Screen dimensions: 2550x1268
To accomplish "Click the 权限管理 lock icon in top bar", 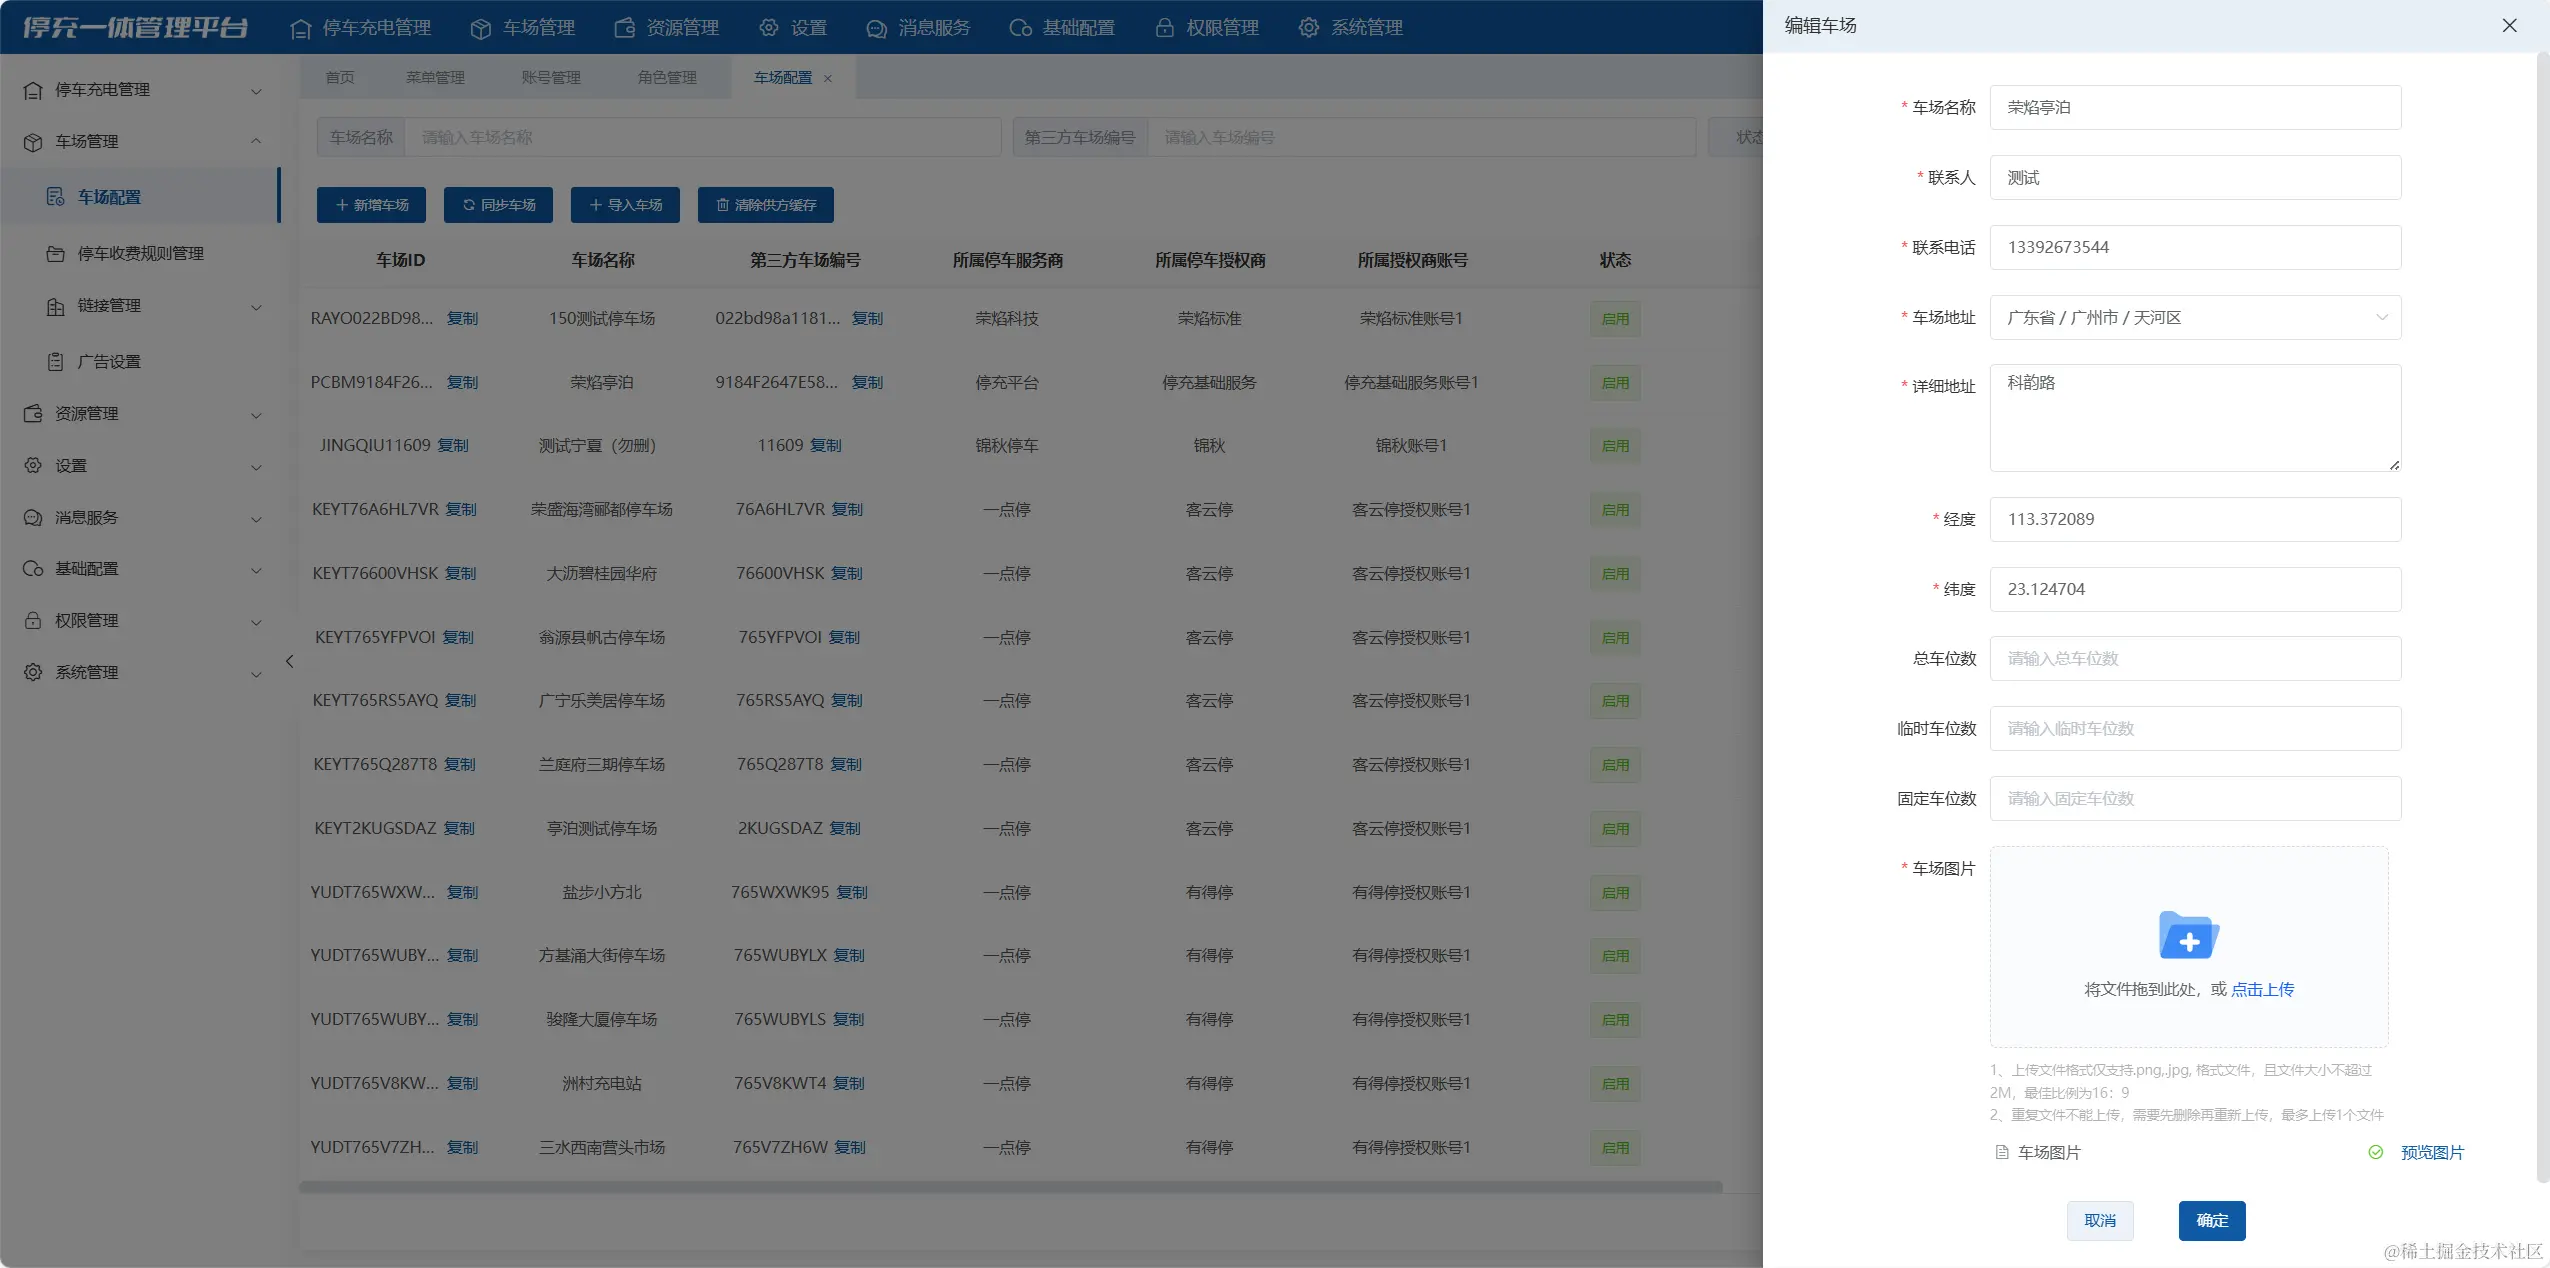I will click(x=1164, y=28).
